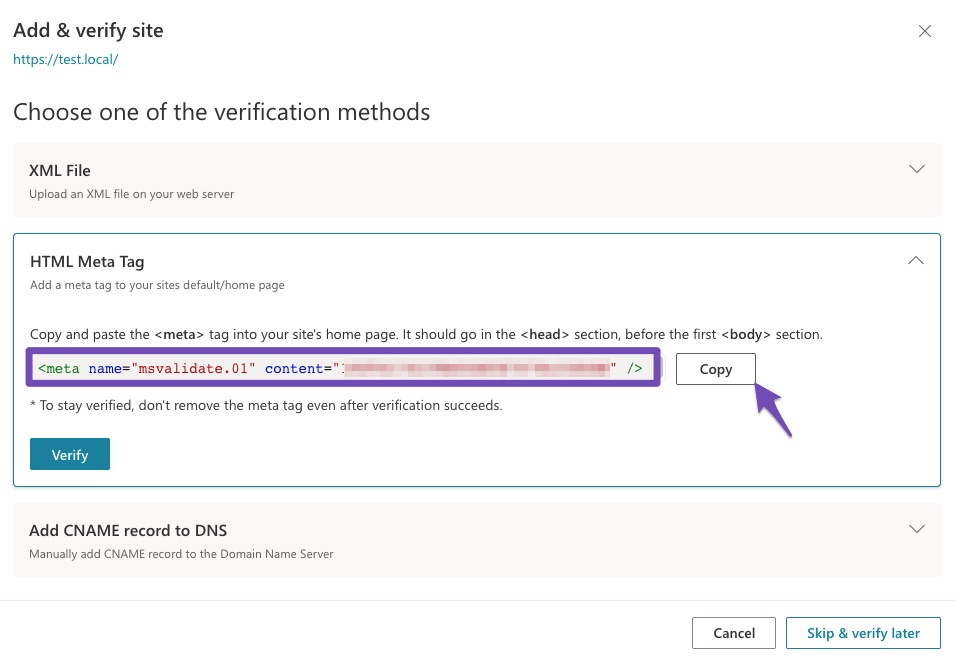Select the XML File method title

click(60, 171)
